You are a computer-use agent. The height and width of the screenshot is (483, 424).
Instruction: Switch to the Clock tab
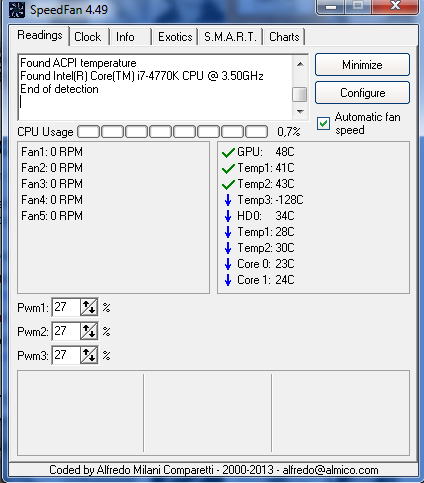pyautogui.click(x=88, y=37)
